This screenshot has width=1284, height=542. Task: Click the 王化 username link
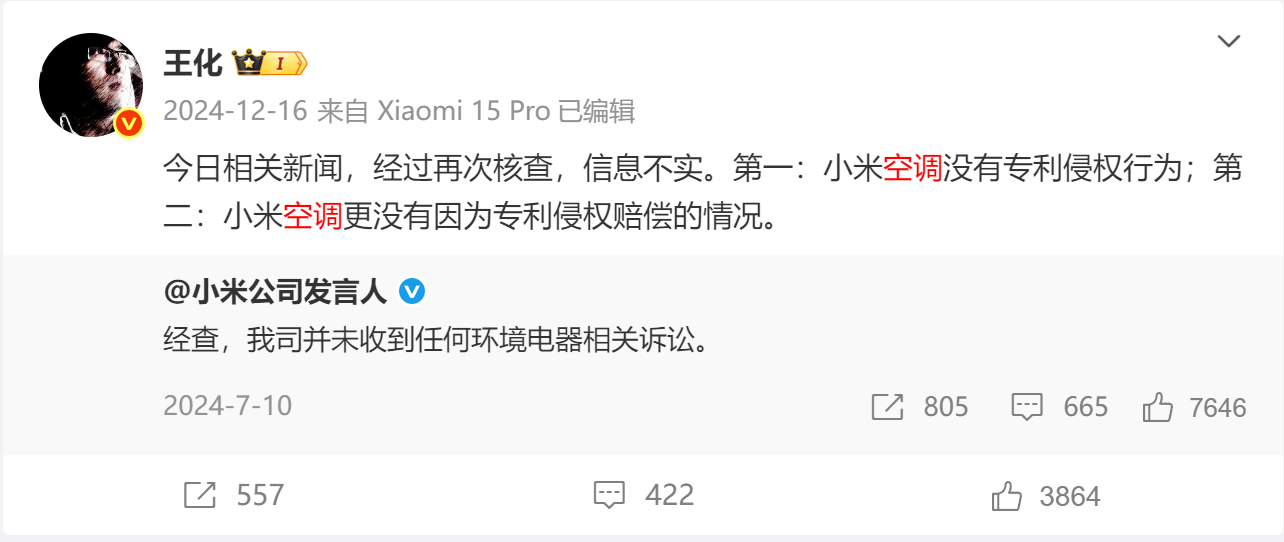tap(193, 64)
